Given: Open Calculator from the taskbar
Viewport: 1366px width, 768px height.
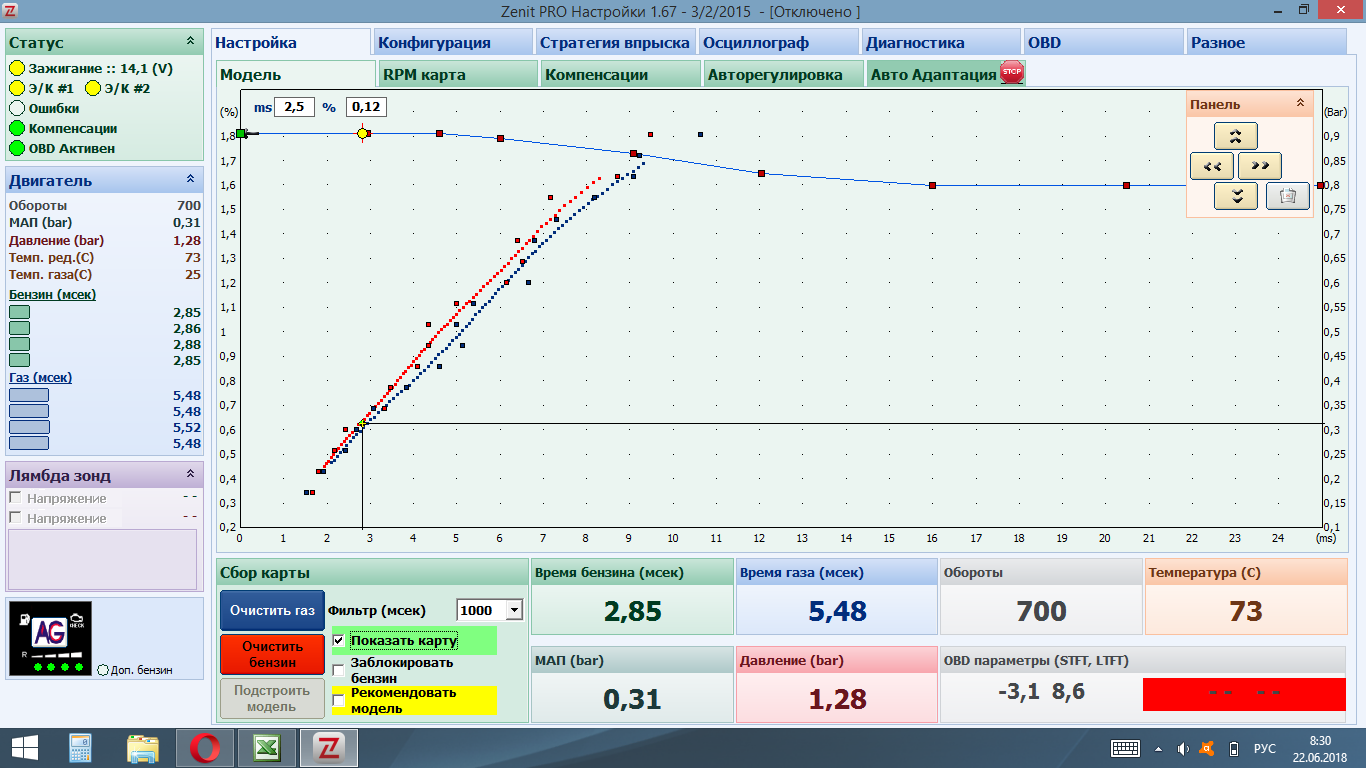Looking at the screenshot, I should pyautogui.click(x=81, y=748).
